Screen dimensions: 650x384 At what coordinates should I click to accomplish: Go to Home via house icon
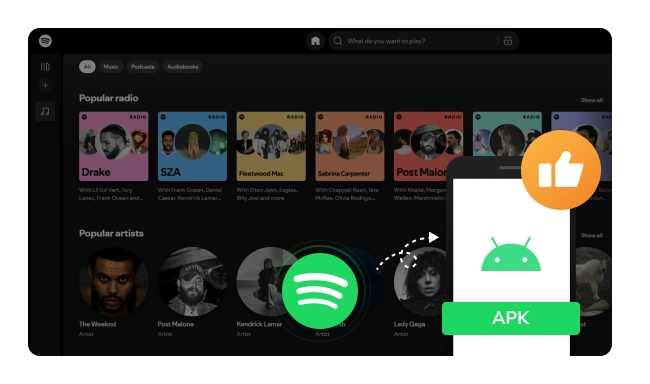coord(315,41)
